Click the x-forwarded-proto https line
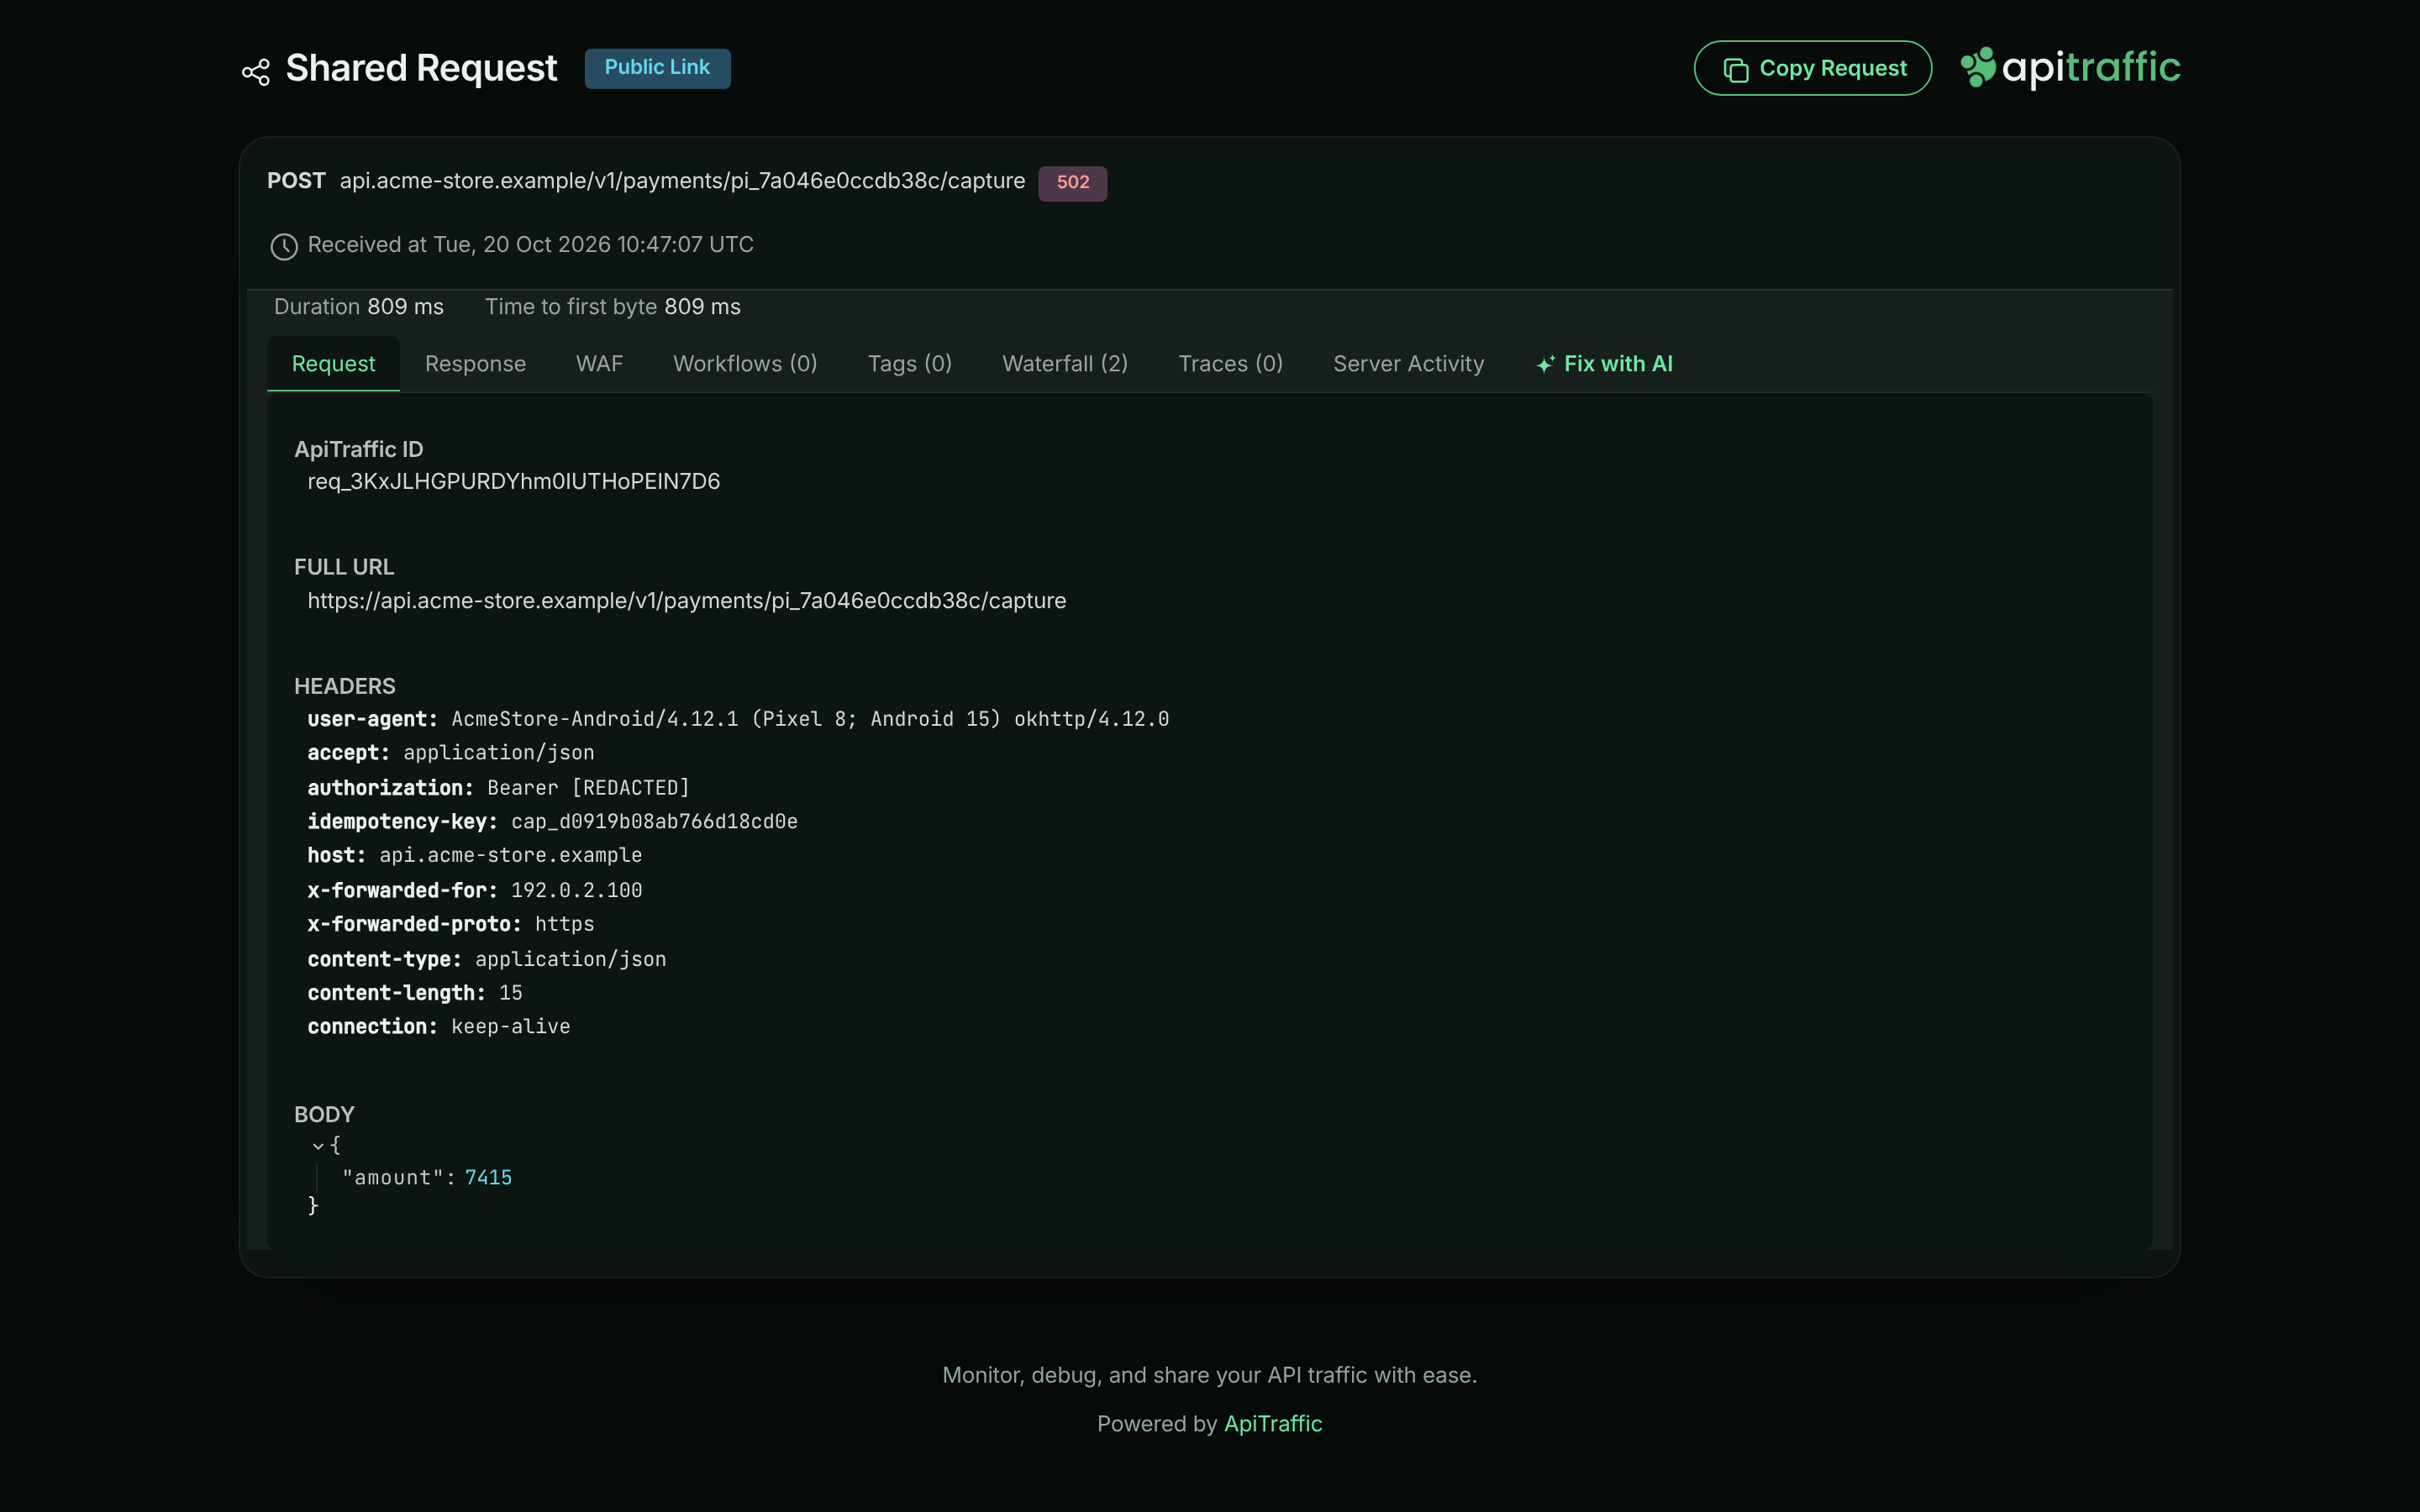The image size is (2420, 1512). click(x=450, y=925)
